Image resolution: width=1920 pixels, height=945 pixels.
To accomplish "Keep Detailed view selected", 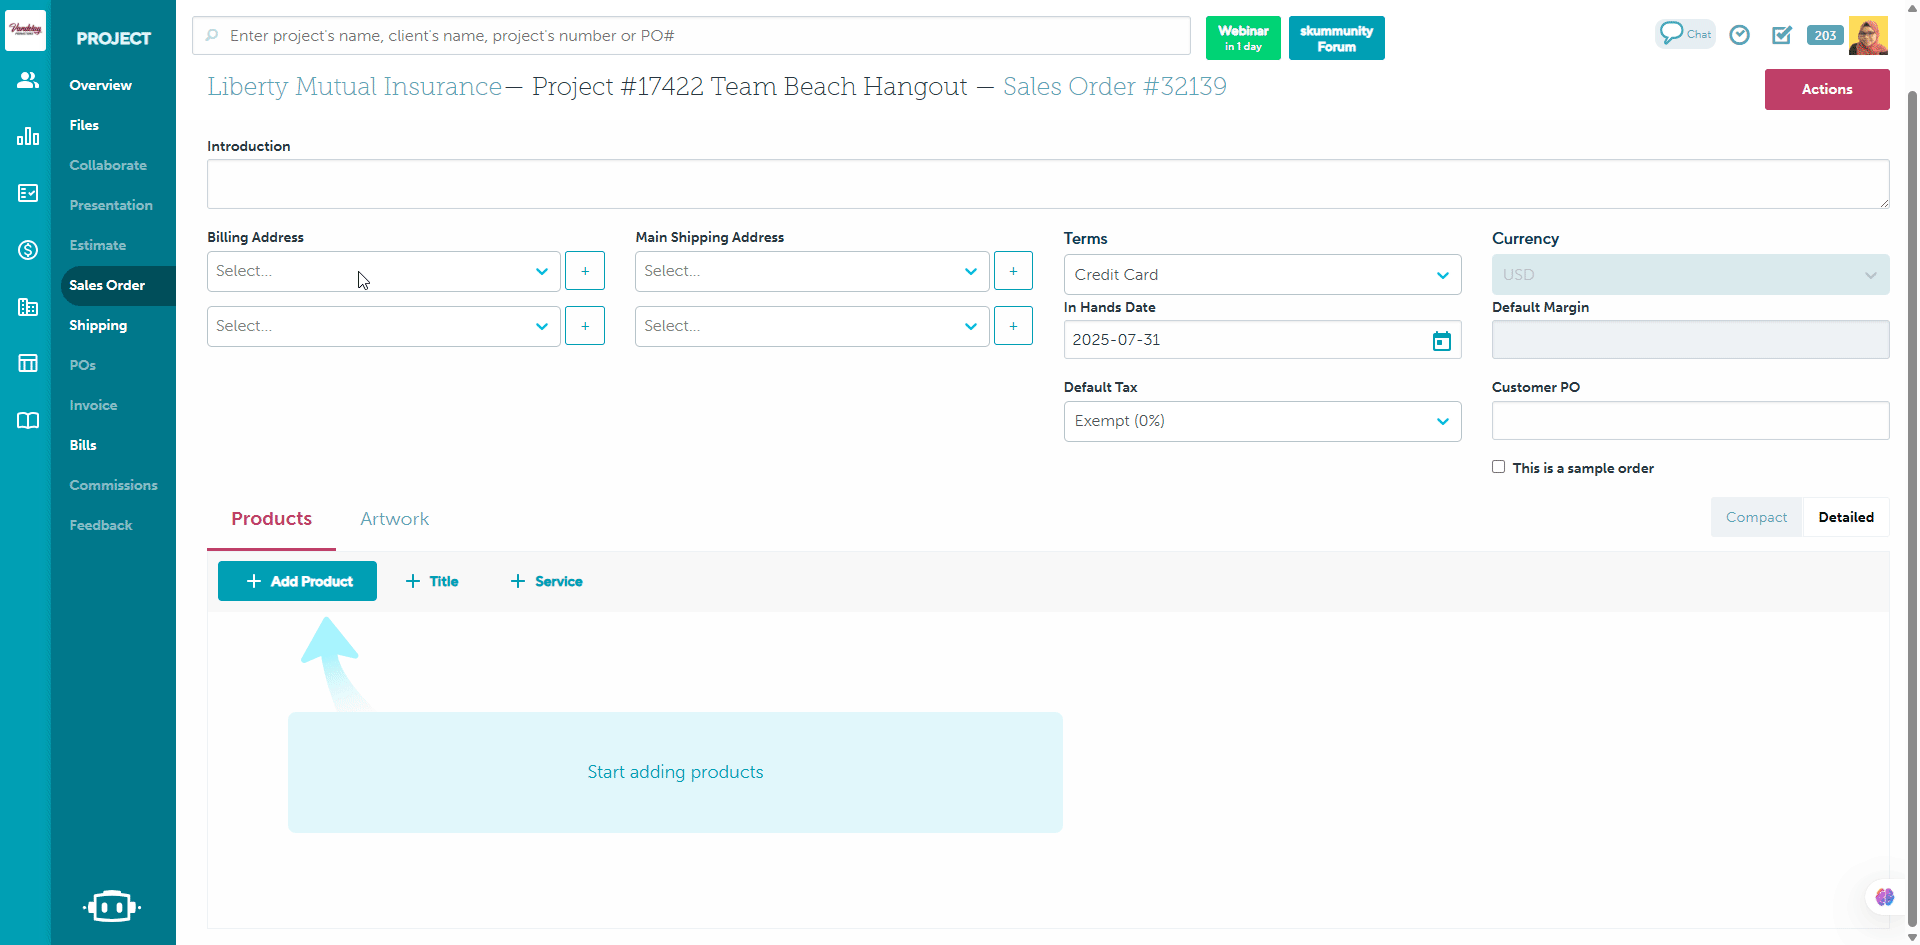I will click(1847, 517).
